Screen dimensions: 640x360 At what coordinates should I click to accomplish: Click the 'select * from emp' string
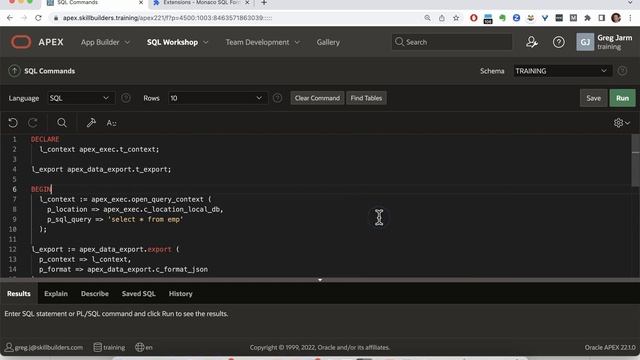tap(145, 219)
